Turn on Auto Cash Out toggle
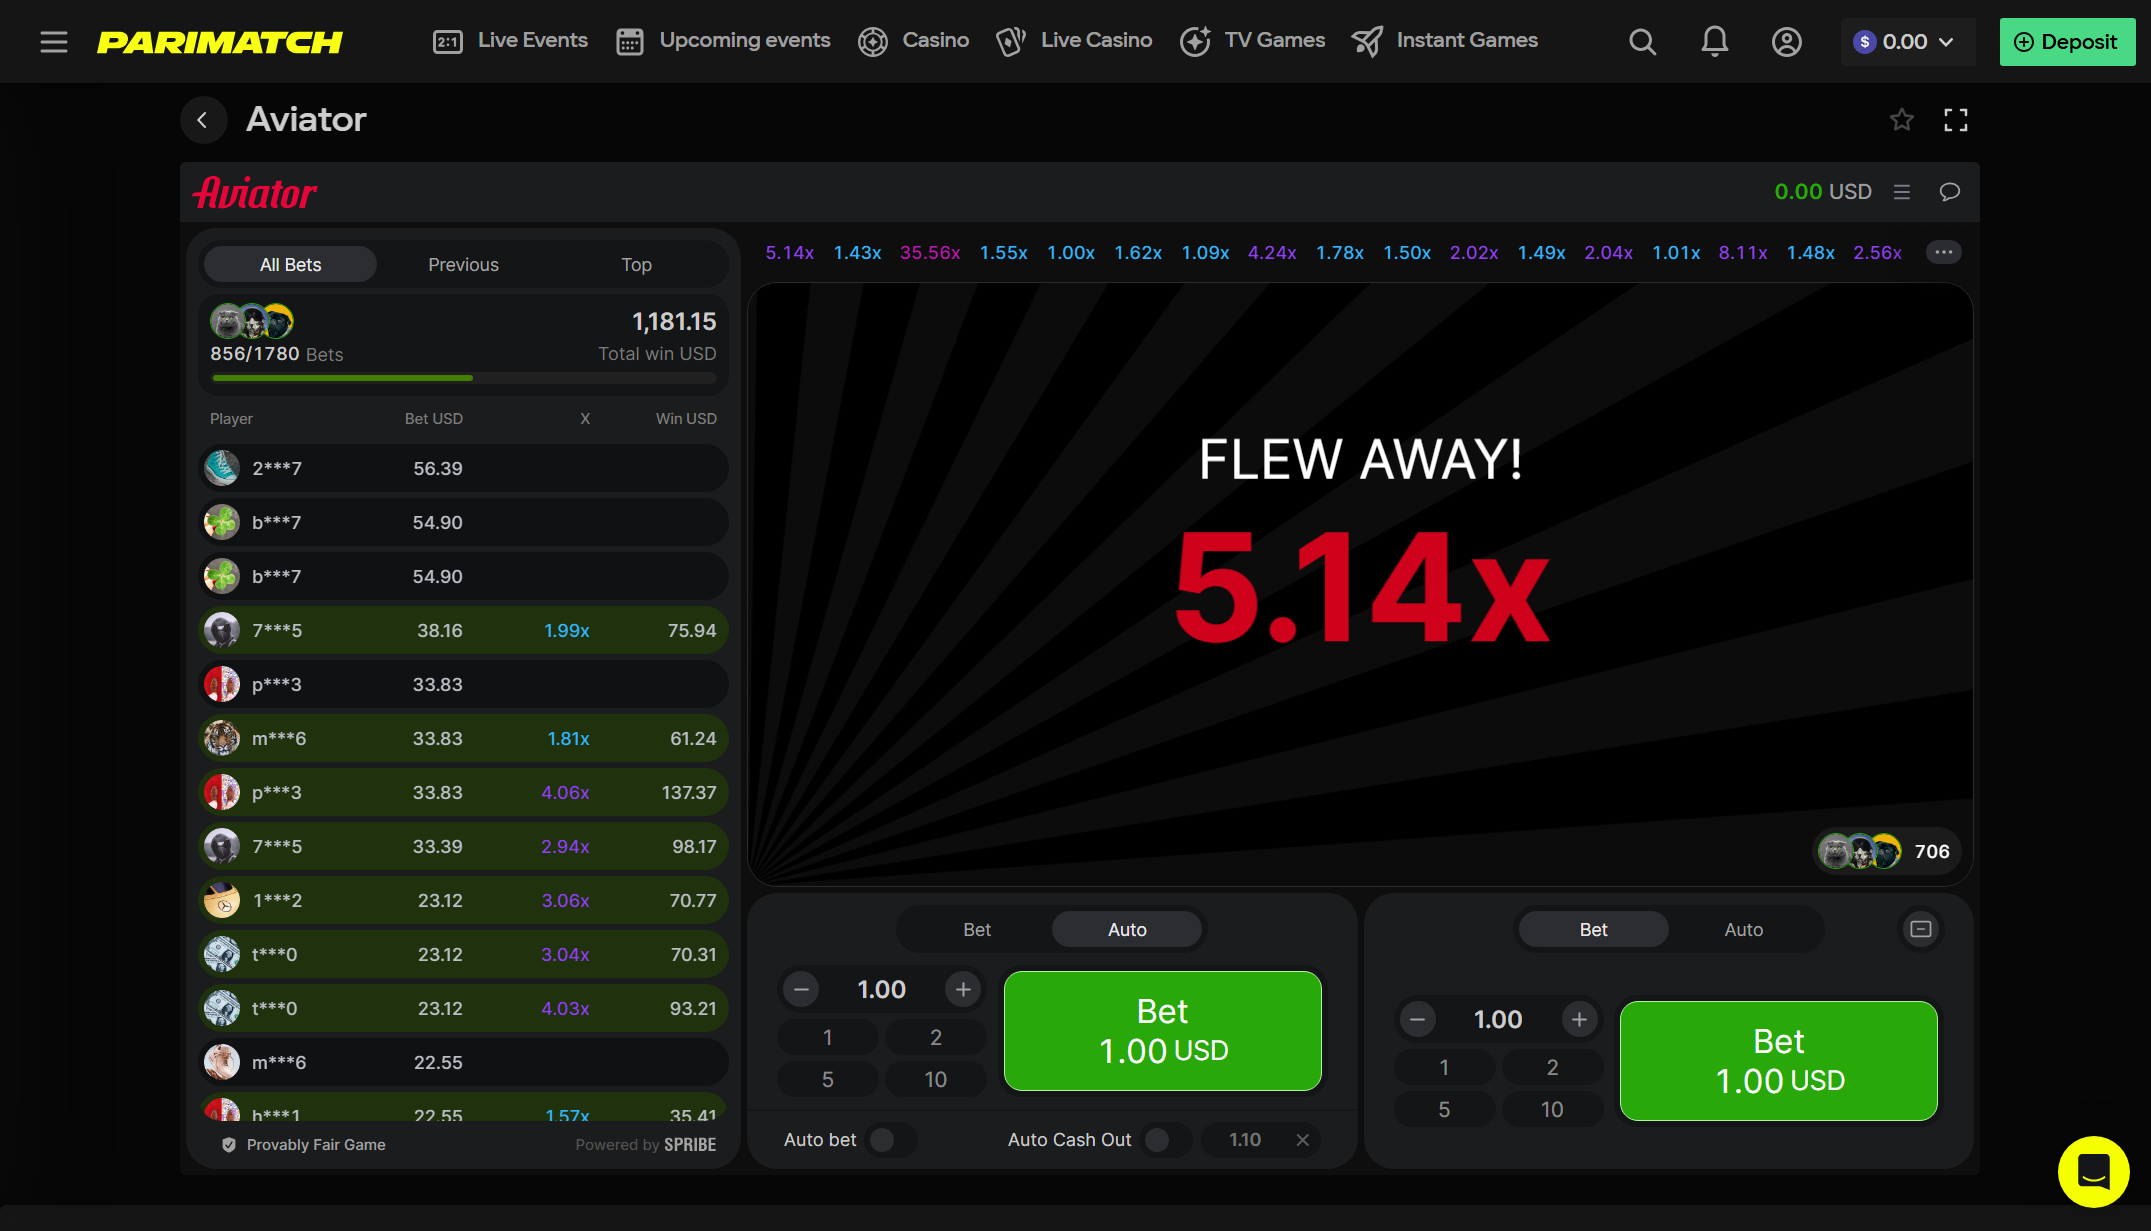2151x1231 pixels. [1163, 1140]
